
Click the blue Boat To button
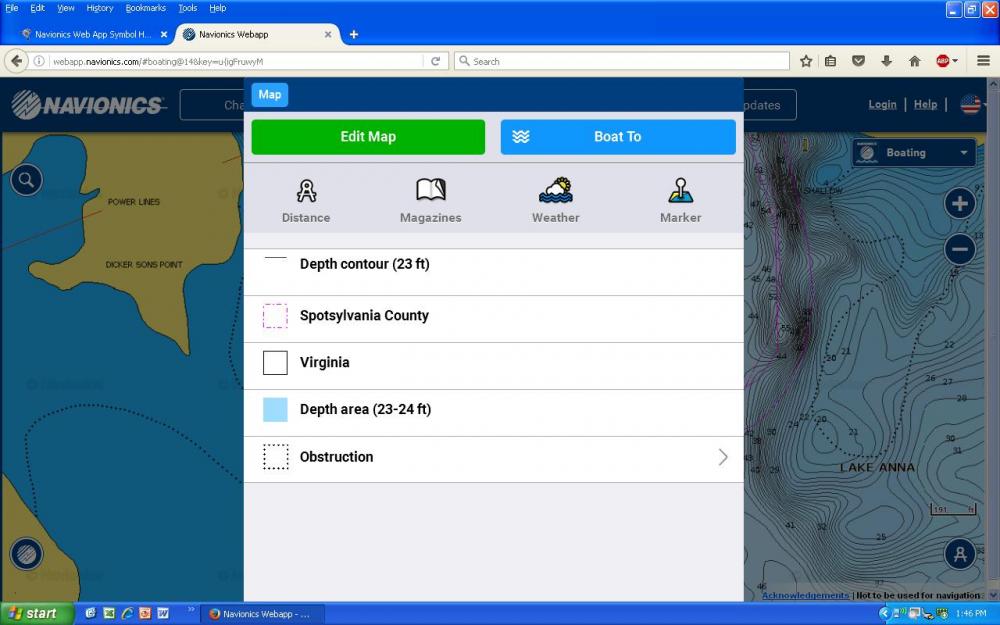618,136
